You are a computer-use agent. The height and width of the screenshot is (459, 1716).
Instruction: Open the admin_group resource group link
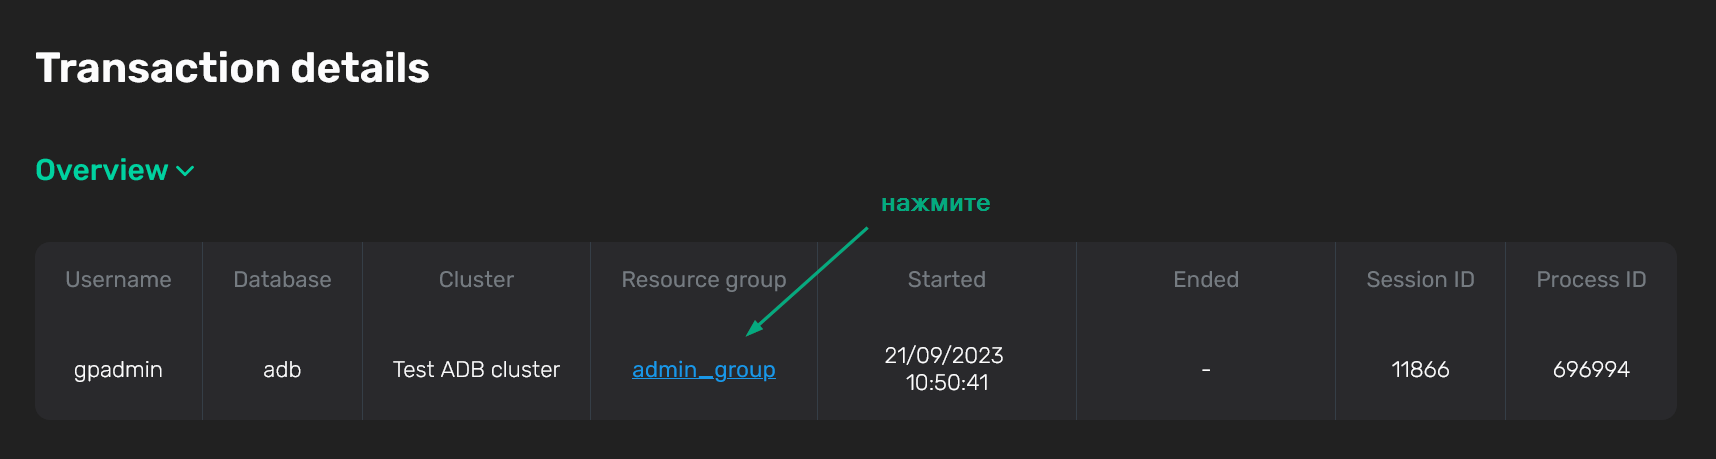[x=703, y=370]
